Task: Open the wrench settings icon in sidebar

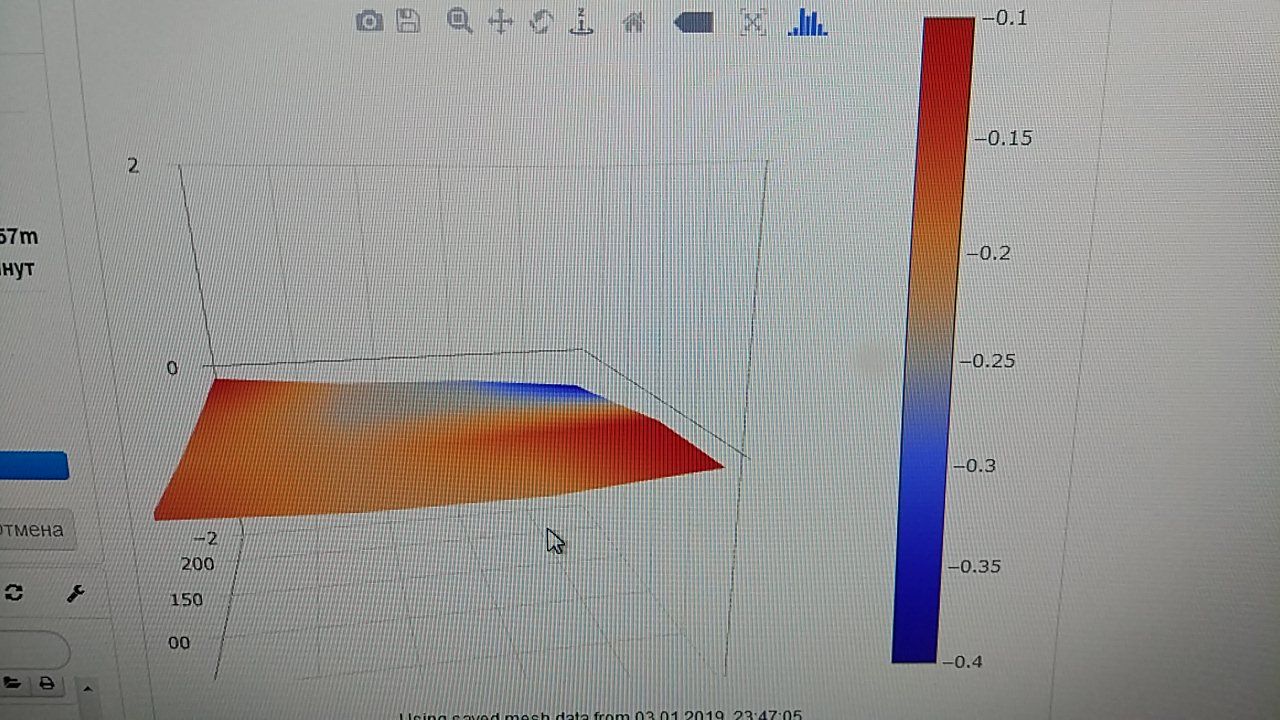Action: (75, 593)
